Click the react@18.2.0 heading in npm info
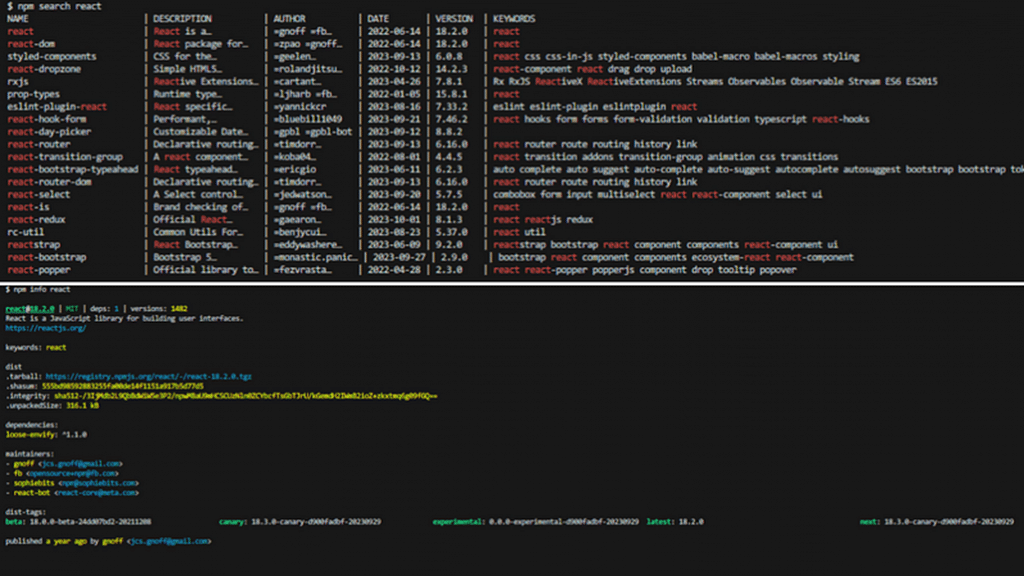The height and width of the screenshot is (576, 1024). (29, 308)
